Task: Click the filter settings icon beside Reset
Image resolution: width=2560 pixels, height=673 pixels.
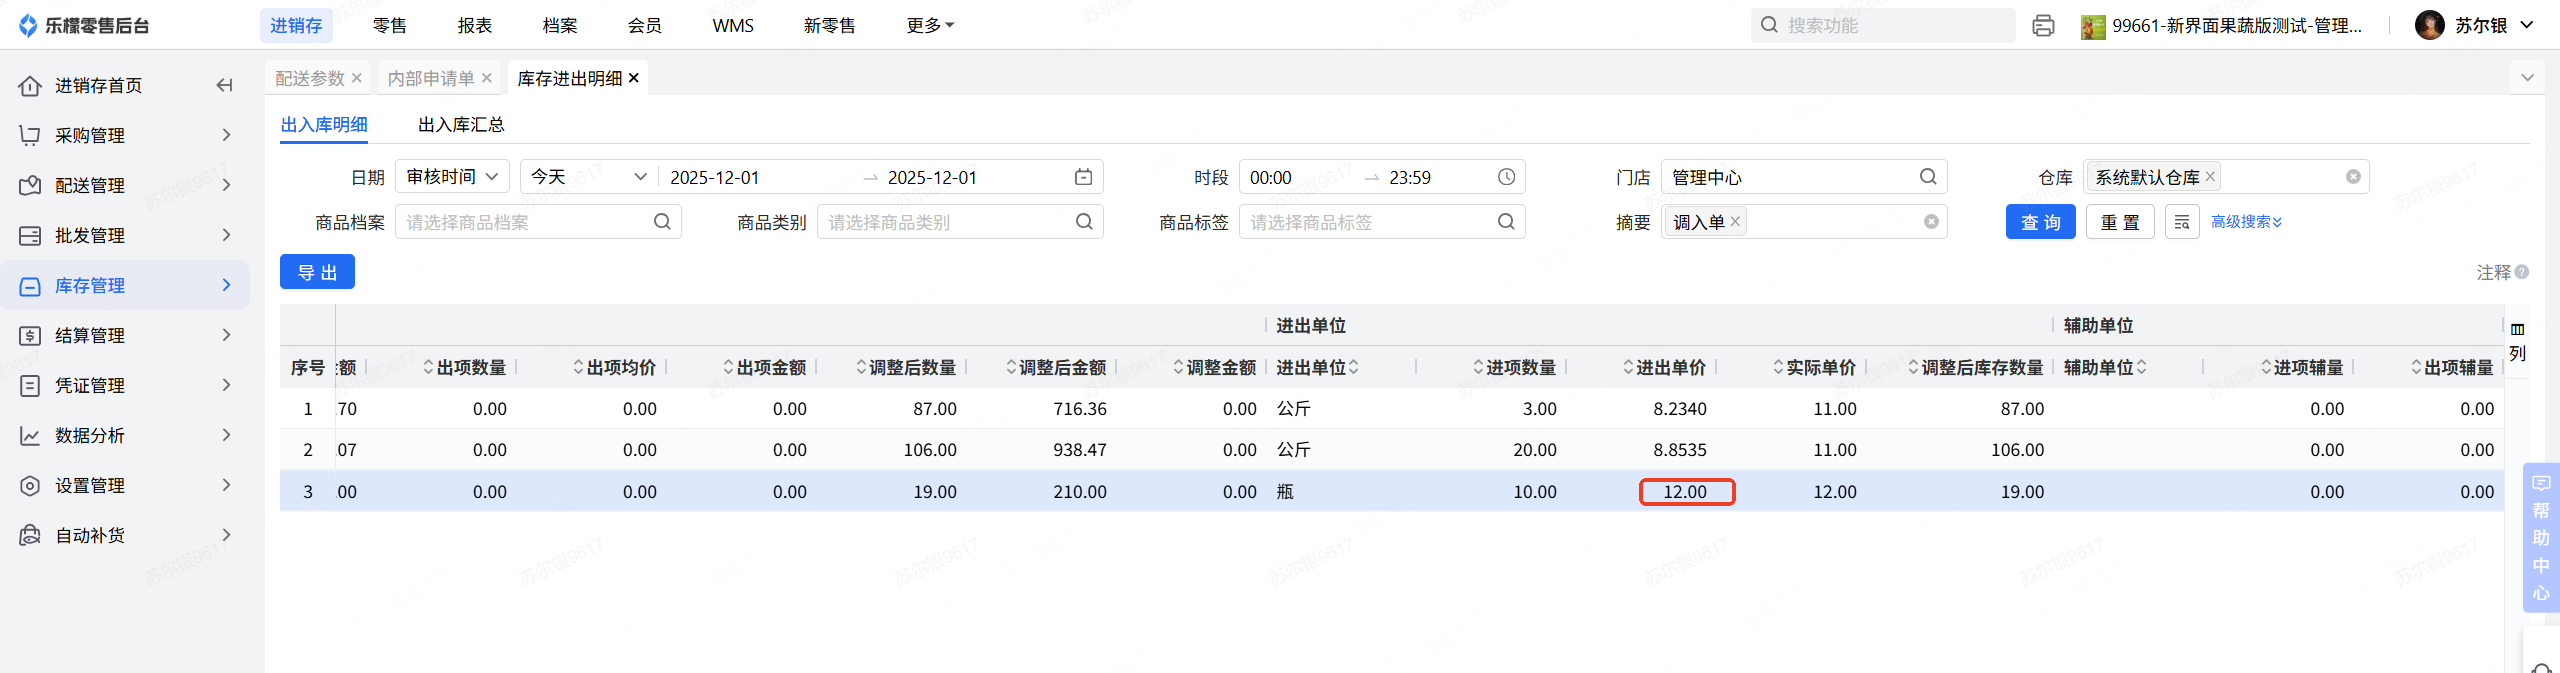Action: (x=2182, y=222)
